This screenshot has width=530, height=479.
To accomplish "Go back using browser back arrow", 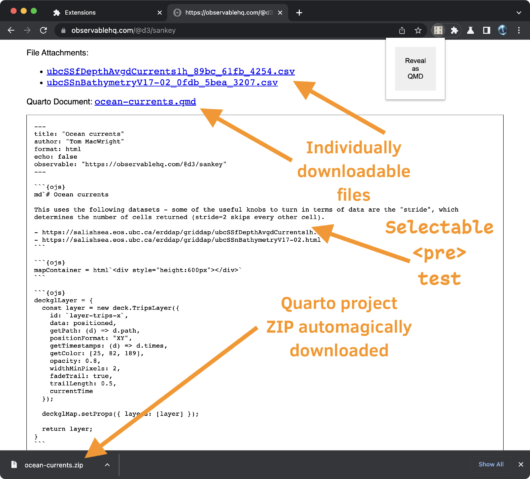I will pos(11,30).
